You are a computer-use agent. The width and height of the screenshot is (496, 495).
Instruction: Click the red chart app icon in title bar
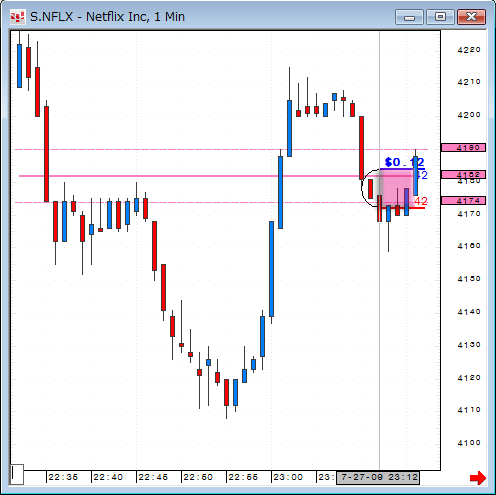click(x=17, y=17)
